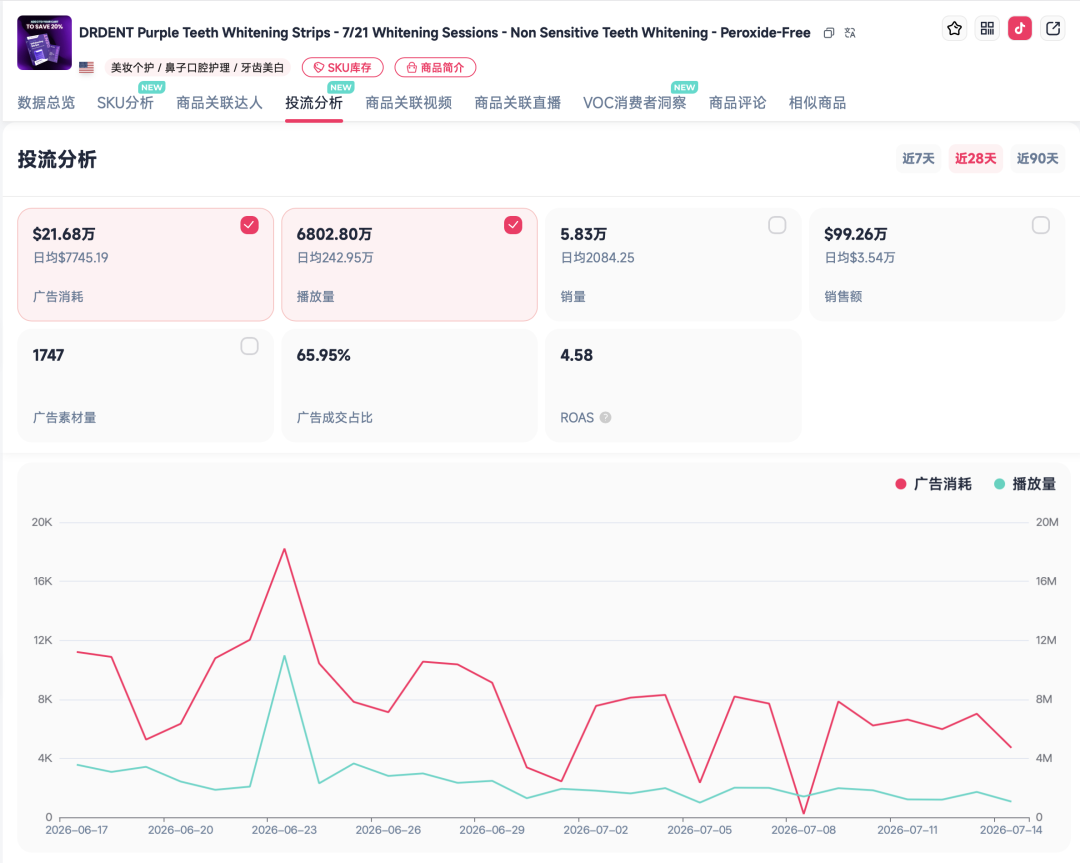
Task: Uncheck the 广告消耗 metric checkbox
Action: 249,225
